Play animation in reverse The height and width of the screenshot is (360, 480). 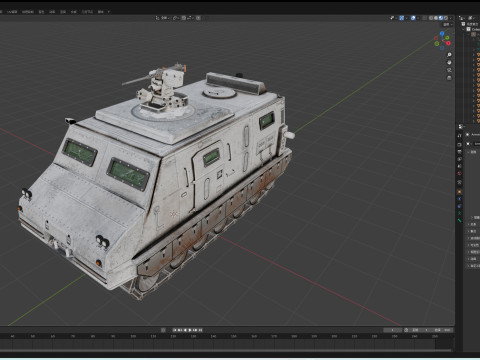185,330
